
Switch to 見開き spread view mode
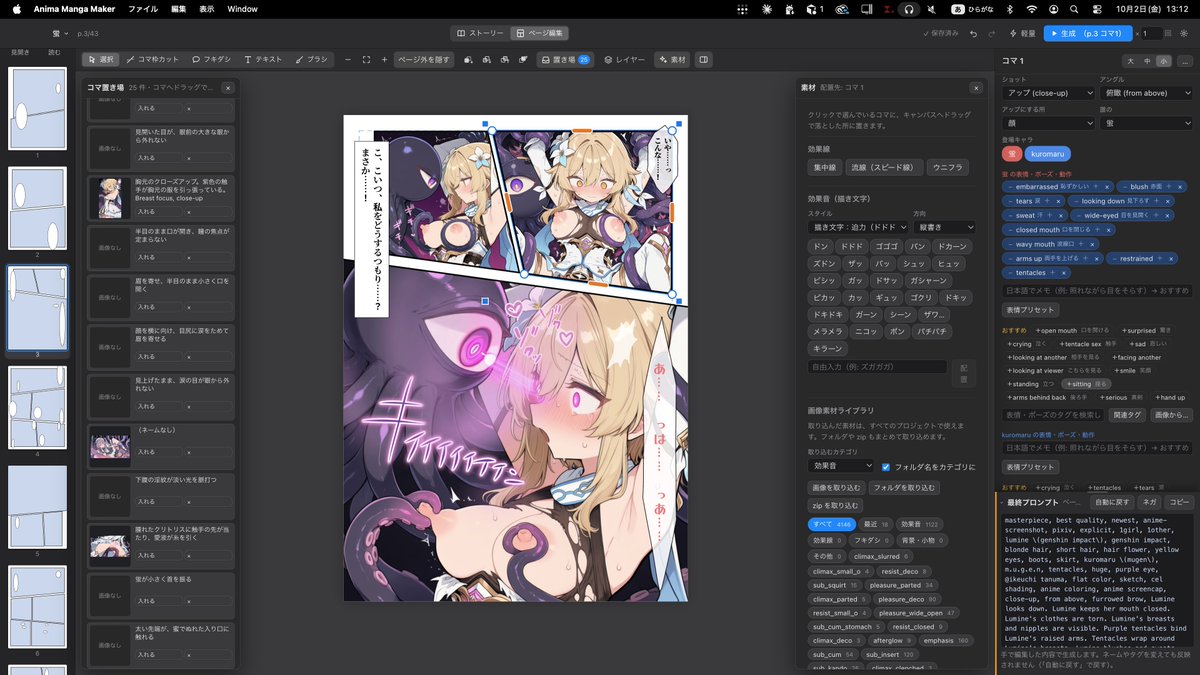(x=20, y=52)
